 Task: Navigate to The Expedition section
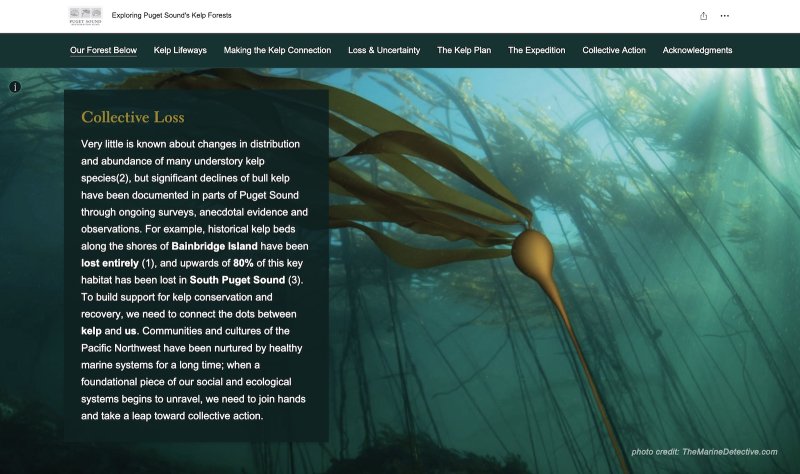pos(536,50)
